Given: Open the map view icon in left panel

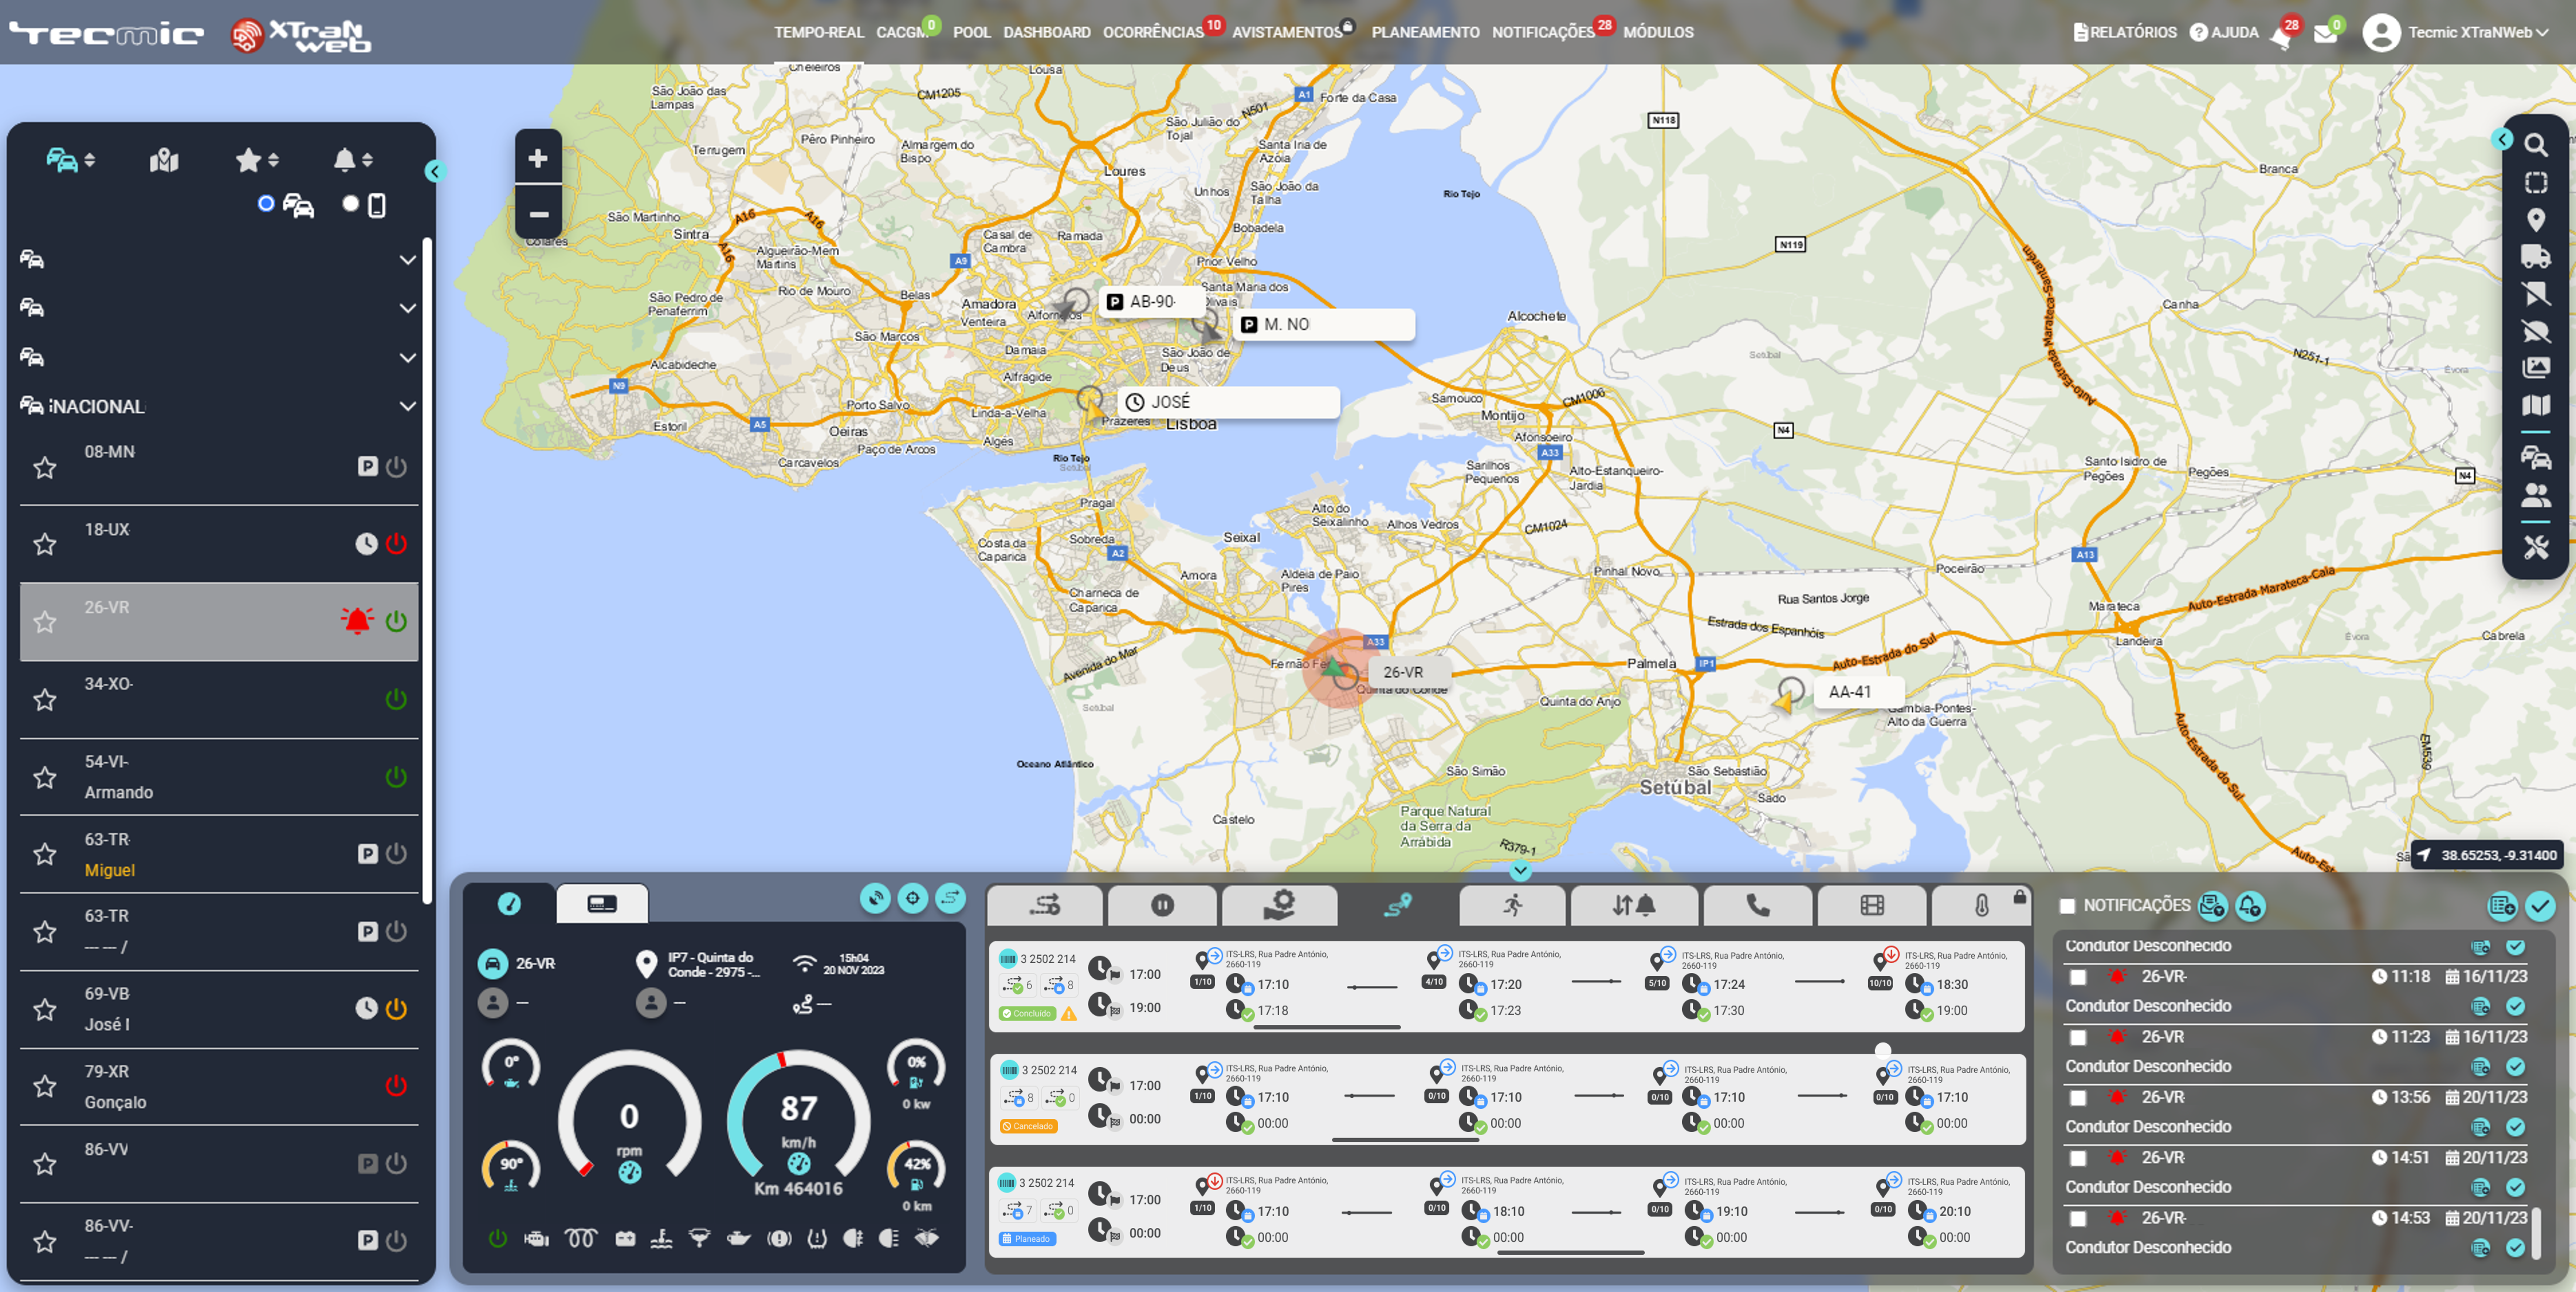Looking at the screenshot, I should pyautogui.click(x=164, y=160).
